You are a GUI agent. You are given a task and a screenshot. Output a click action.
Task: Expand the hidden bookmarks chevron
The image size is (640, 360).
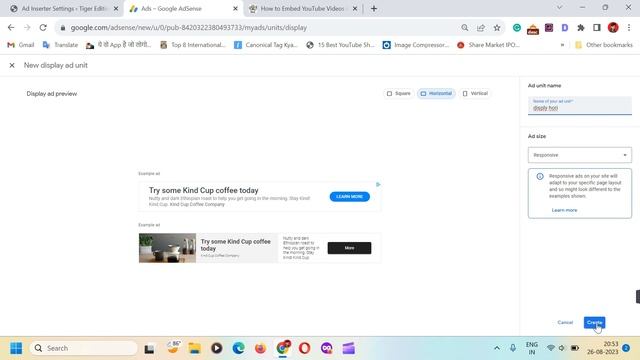[x=562, y=45]
